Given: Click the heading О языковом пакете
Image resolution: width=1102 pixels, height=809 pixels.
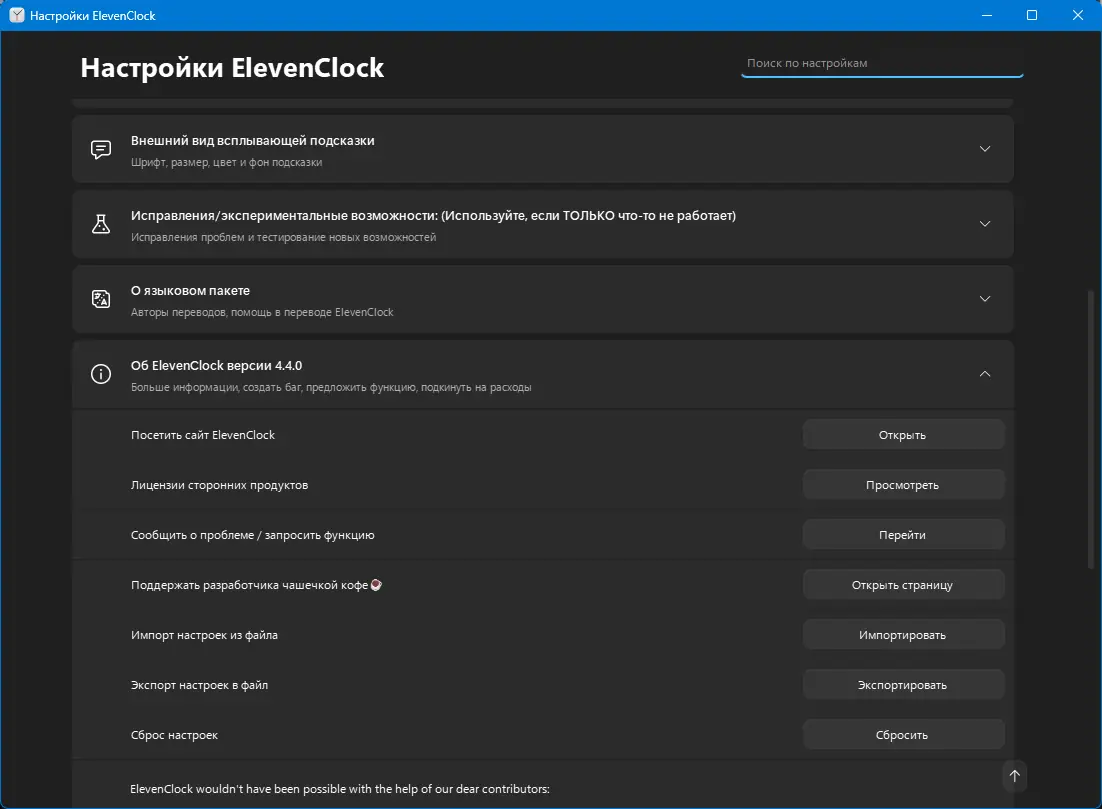Looking at the screenshot, I should tap(190, 291).
